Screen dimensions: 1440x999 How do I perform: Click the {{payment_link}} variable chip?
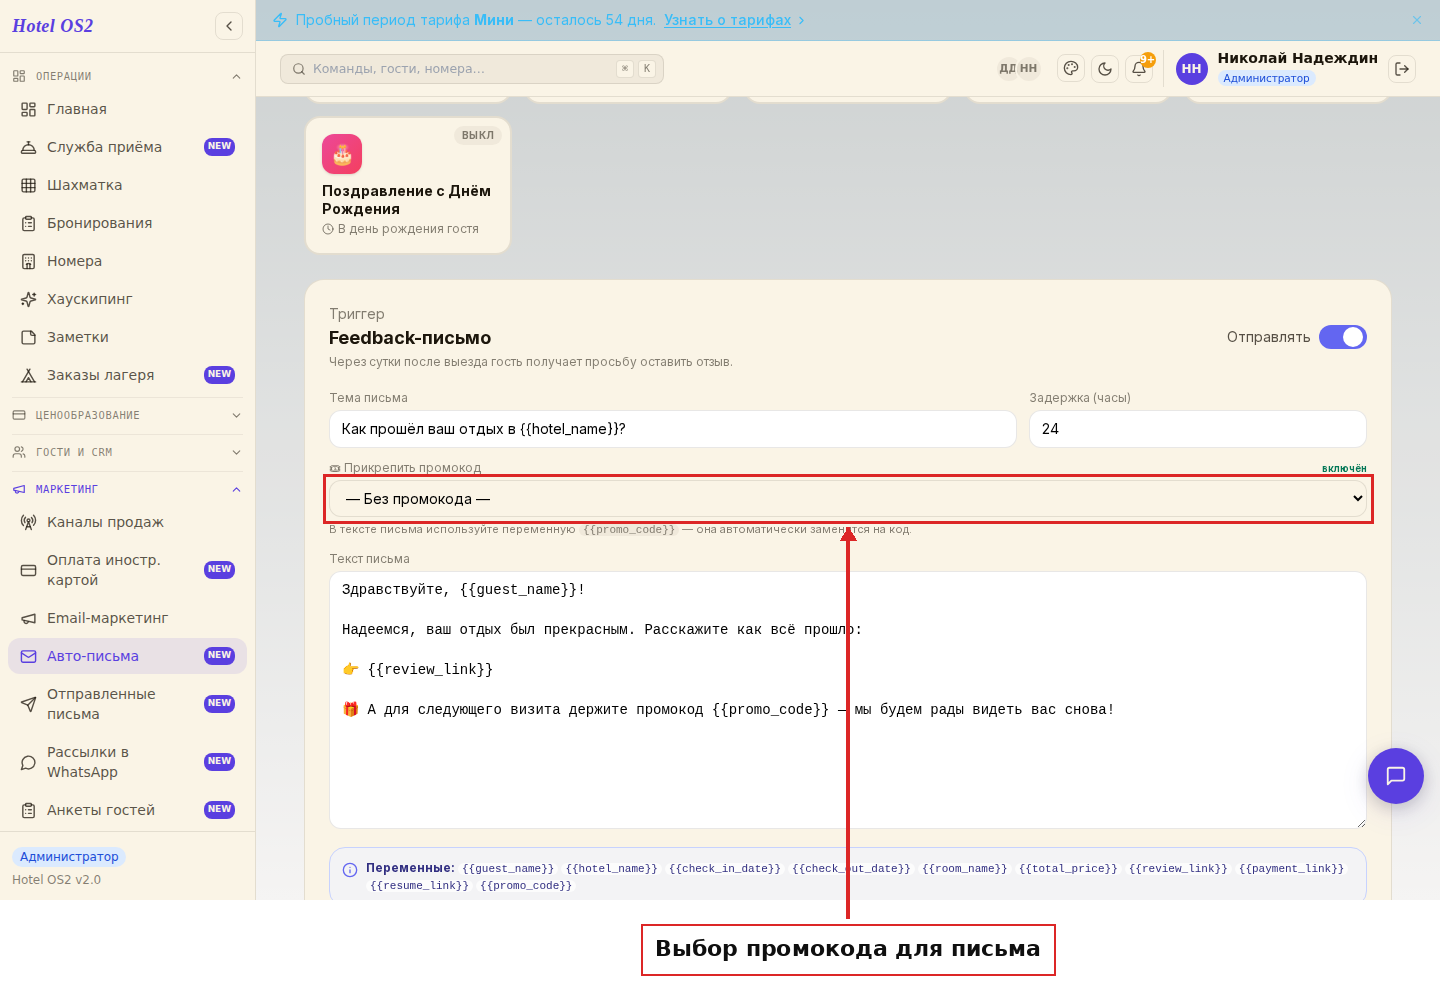tap(1292, 869)
